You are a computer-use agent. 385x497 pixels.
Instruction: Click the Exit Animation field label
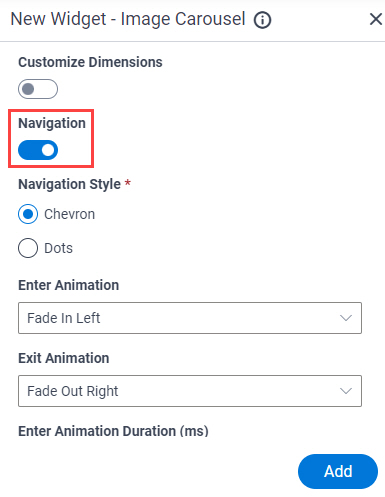[x=64, y=358]
